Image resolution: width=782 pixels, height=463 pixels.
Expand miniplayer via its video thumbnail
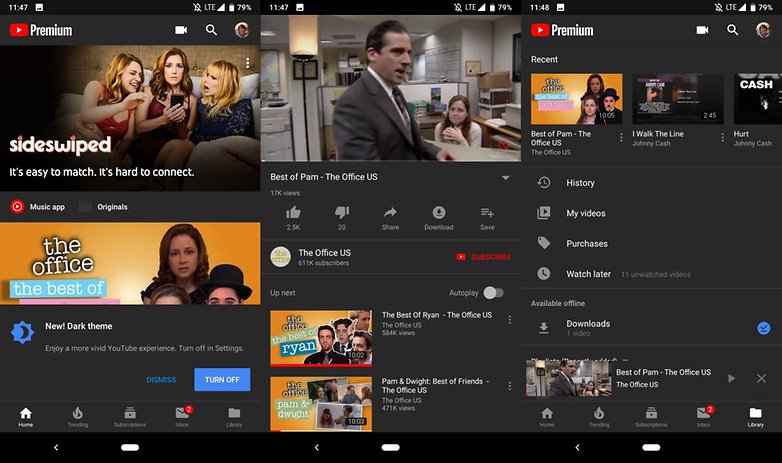(x=568, y=378)
